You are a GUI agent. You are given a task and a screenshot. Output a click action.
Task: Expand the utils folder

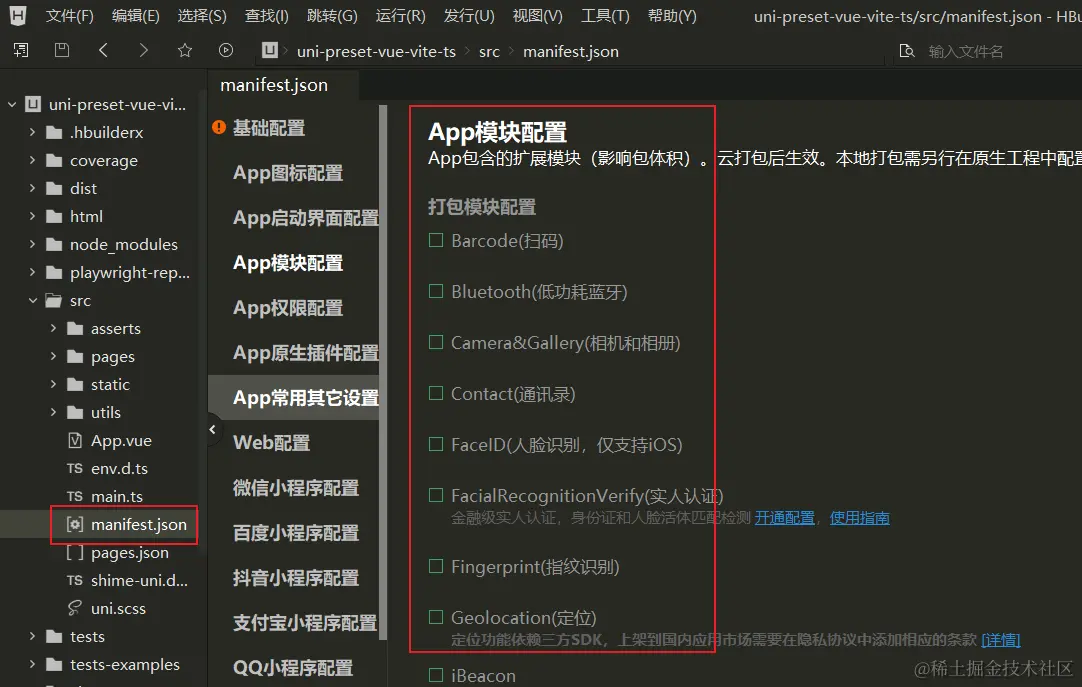(53, 412)
